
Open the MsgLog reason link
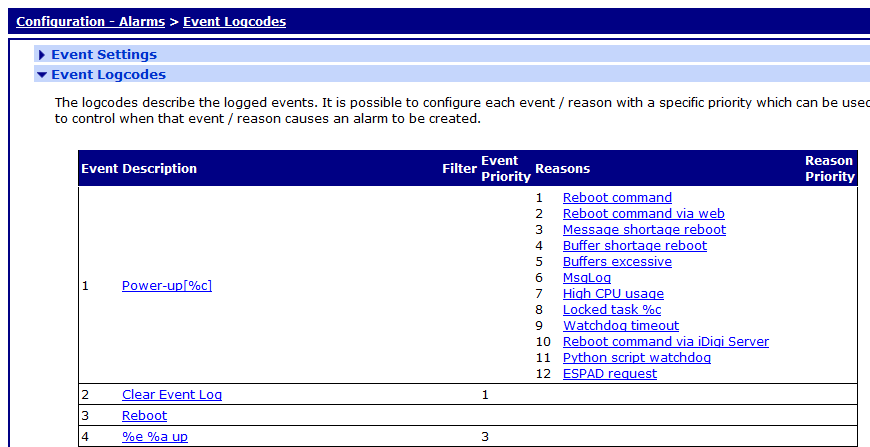pyautogui.click(x=586, y=278)
